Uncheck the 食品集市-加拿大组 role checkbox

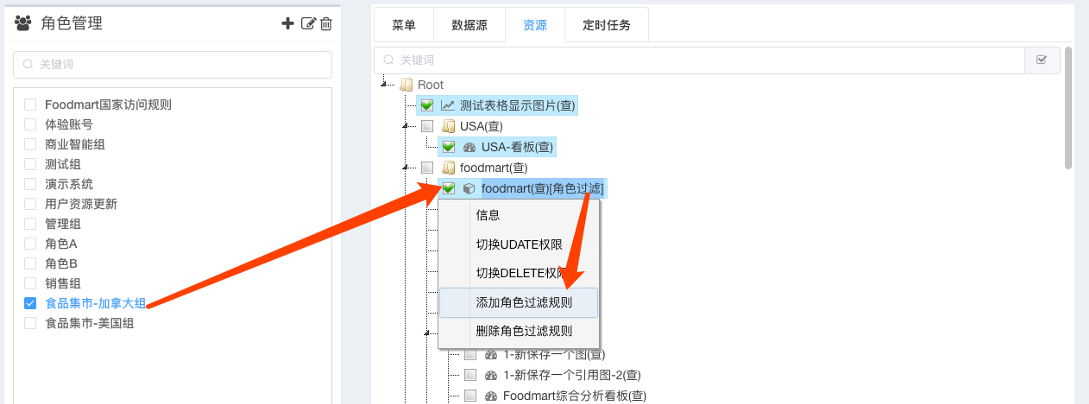[x=30, y=303]
